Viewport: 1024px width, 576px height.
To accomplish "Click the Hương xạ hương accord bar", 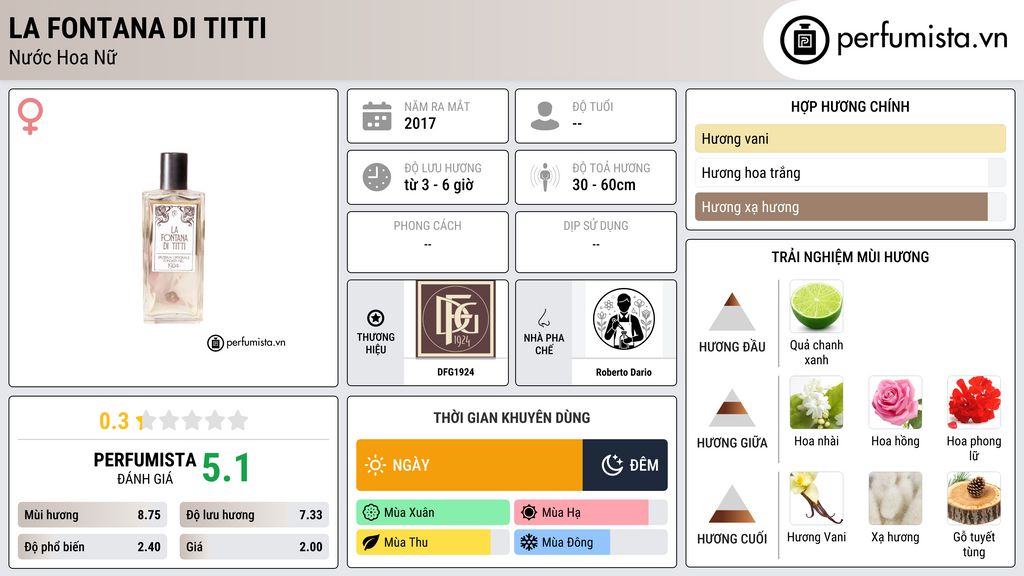I will click(x=850, y=206).
